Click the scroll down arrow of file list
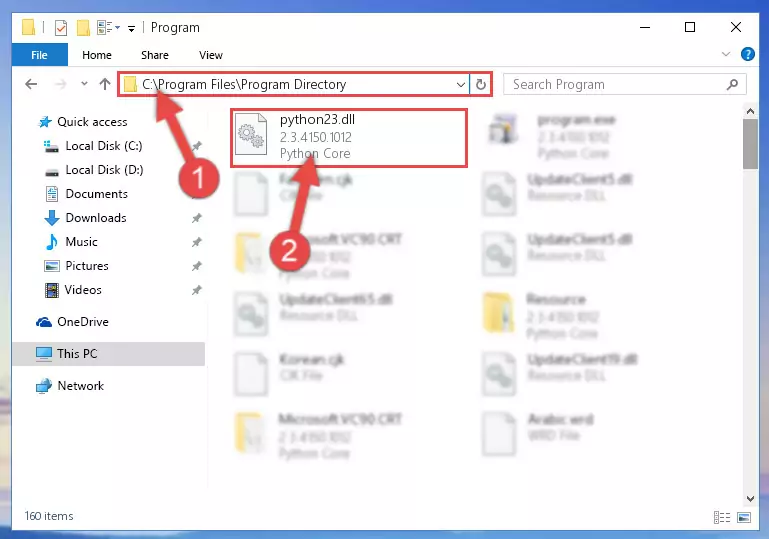This screenshot has width=769, height=539. point(750,499)
